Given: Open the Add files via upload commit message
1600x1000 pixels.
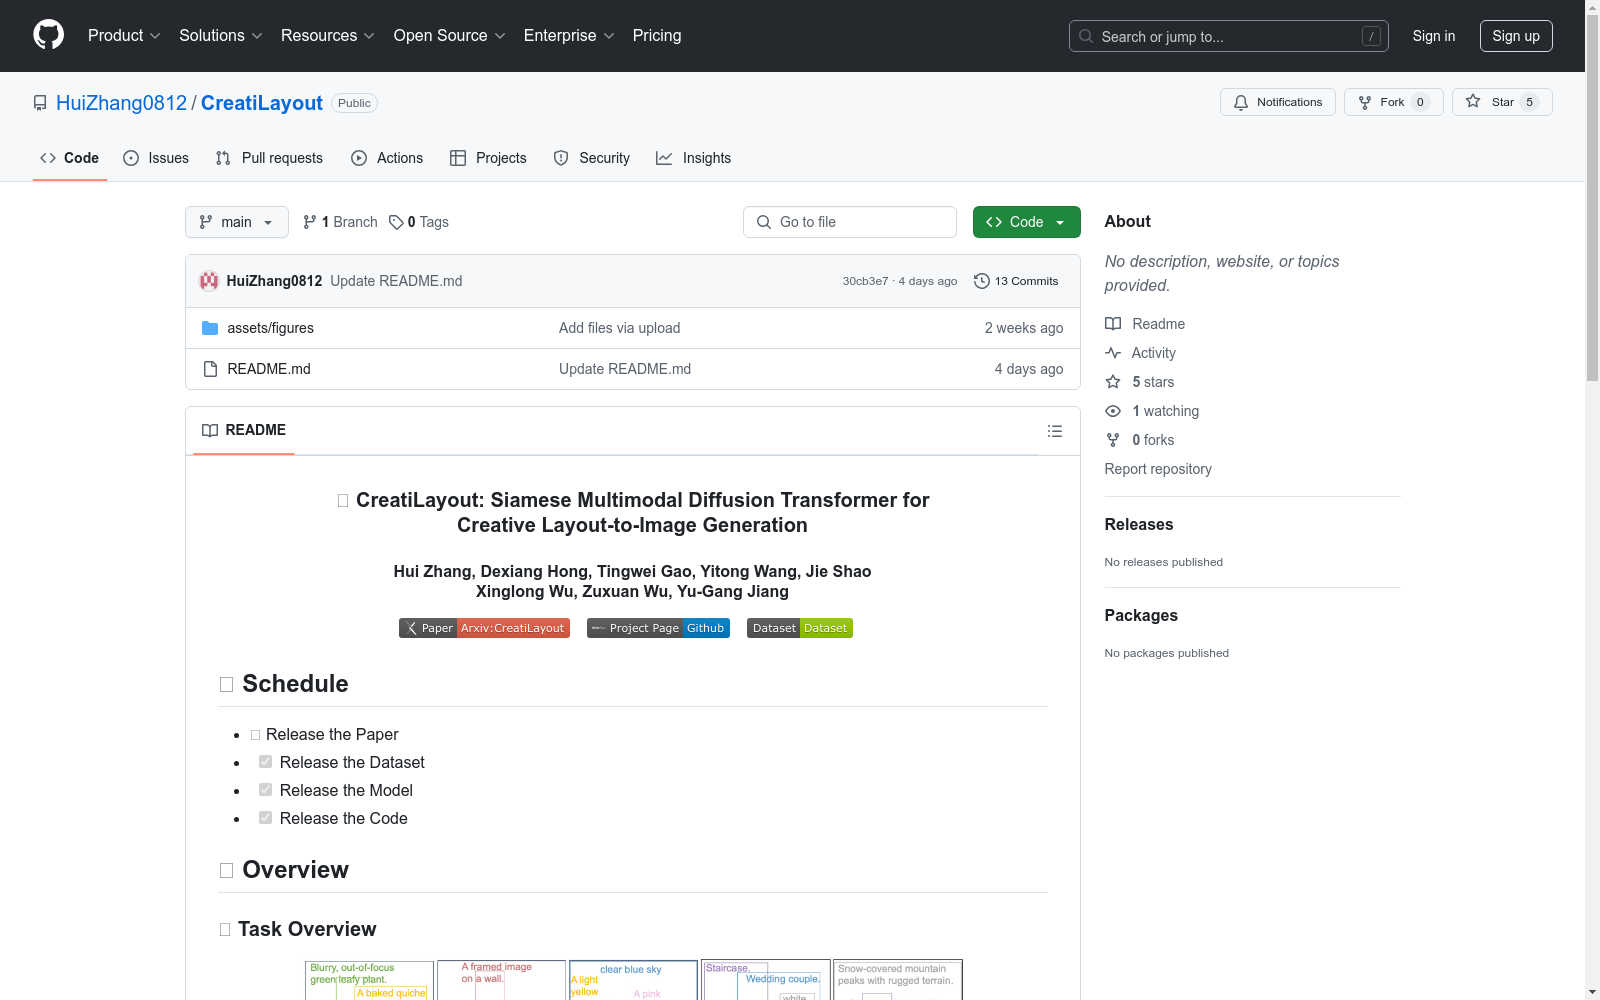Looking at the screenshot, I should tap(619, 328).
